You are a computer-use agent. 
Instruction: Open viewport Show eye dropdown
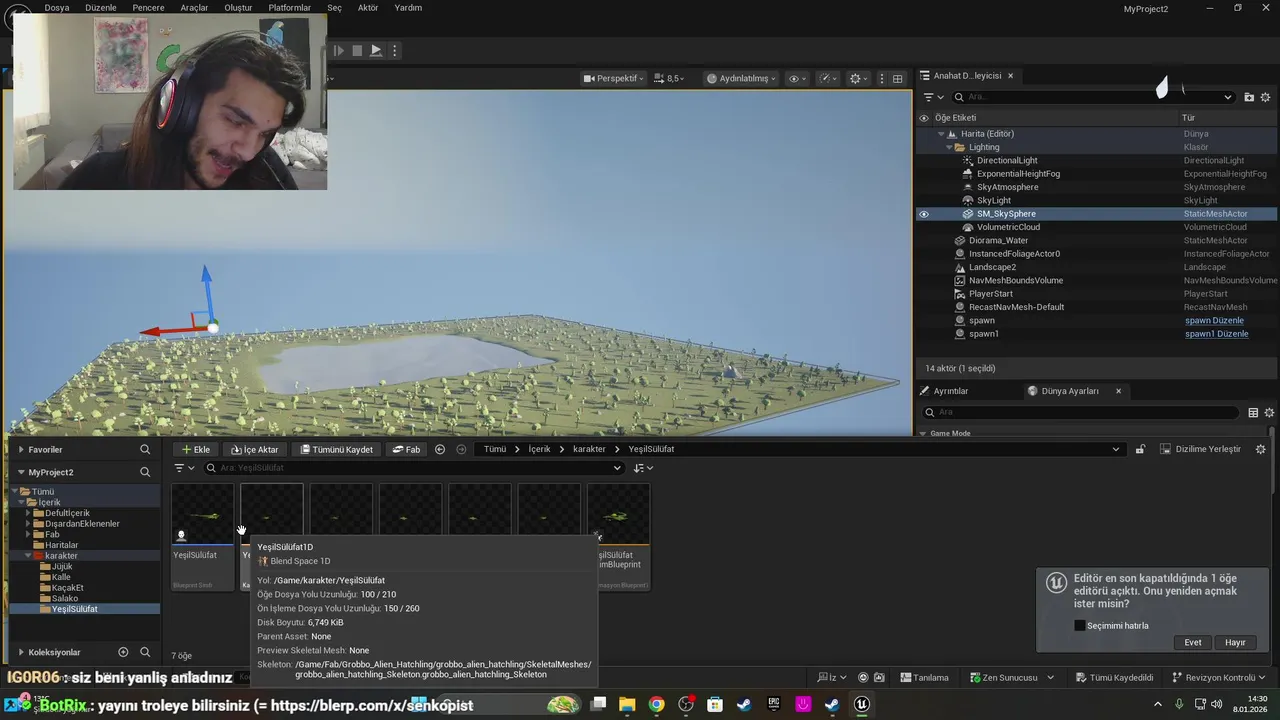pos(798,78)
